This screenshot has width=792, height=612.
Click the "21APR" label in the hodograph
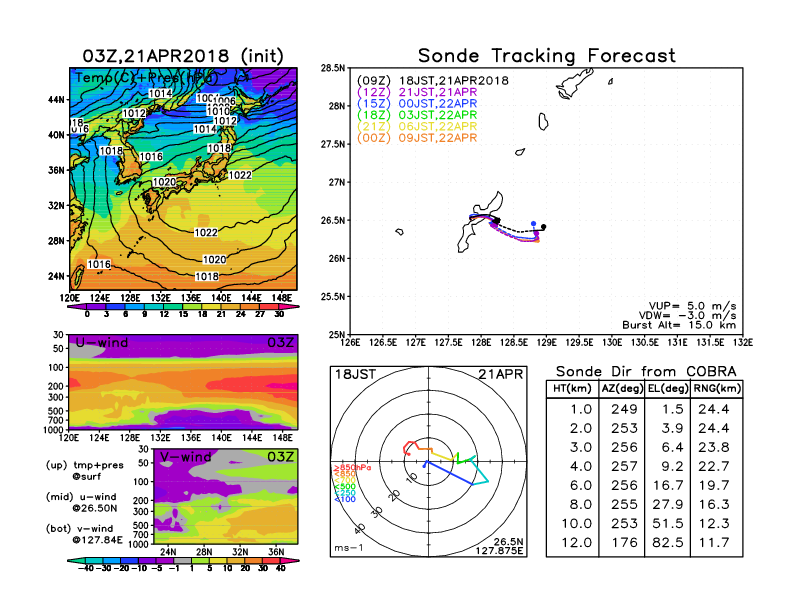[501, 375]
